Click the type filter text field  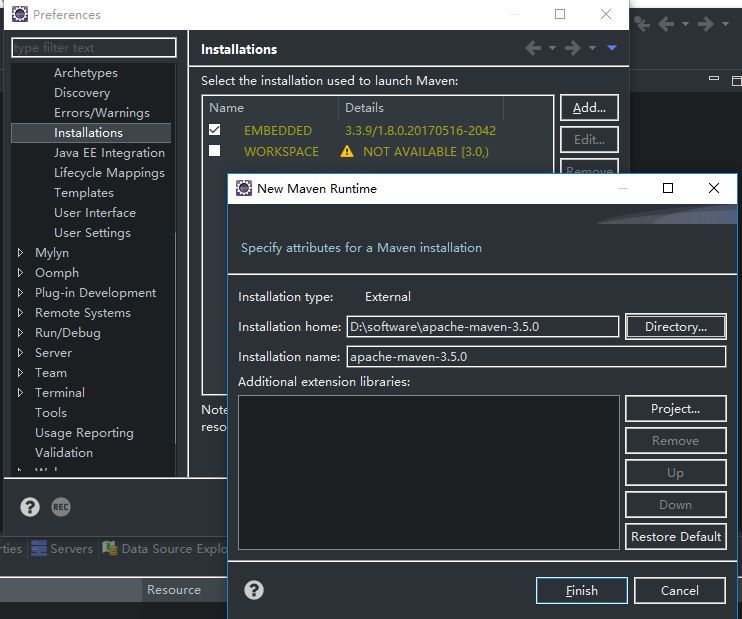(94, 48)
